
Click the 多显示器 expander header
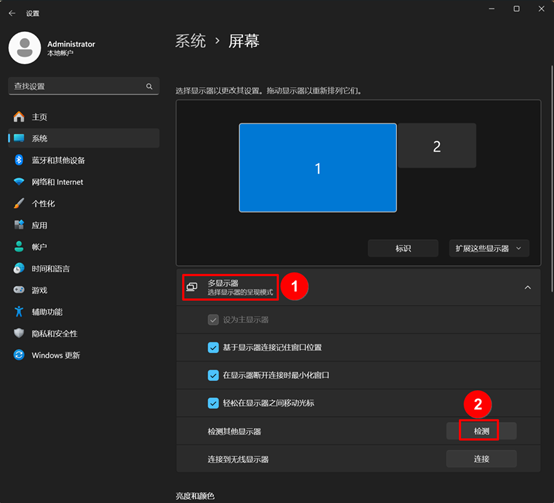tap(358, 287)
